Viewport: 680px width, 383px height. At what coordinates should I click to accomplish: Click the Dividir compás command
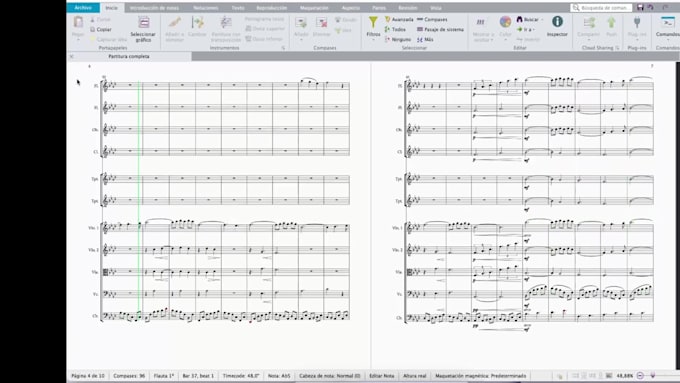[x=346, y=20]
